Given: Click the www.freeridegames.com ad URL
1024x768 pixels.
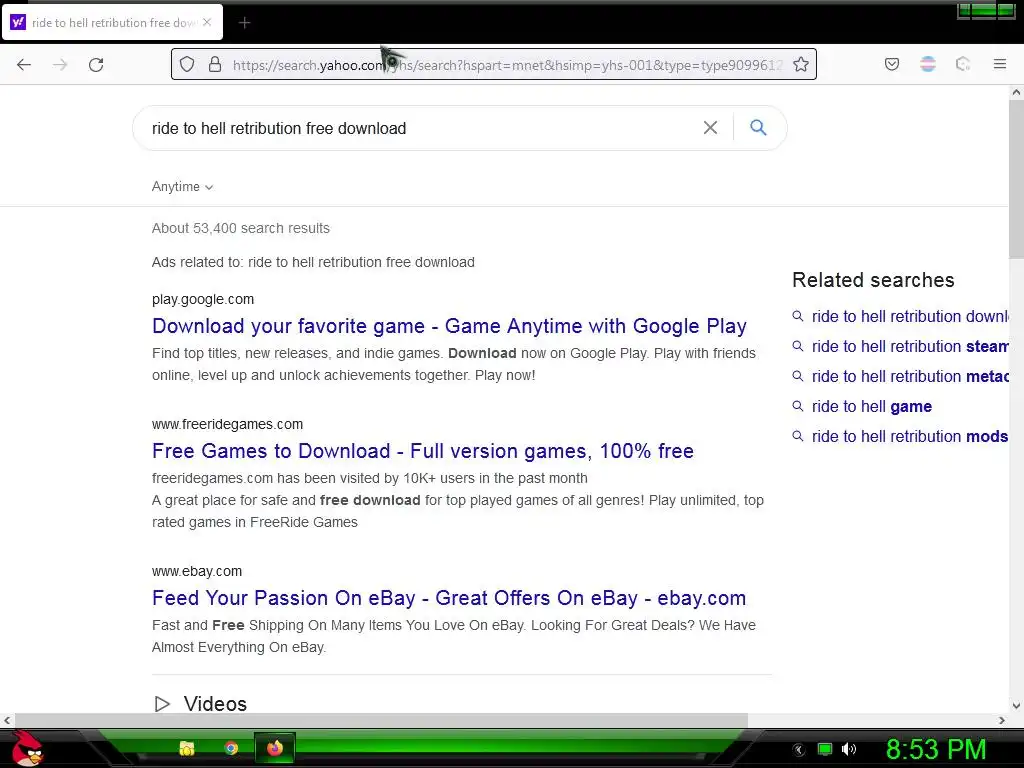Looking at the screenshot, I should 227,424.
